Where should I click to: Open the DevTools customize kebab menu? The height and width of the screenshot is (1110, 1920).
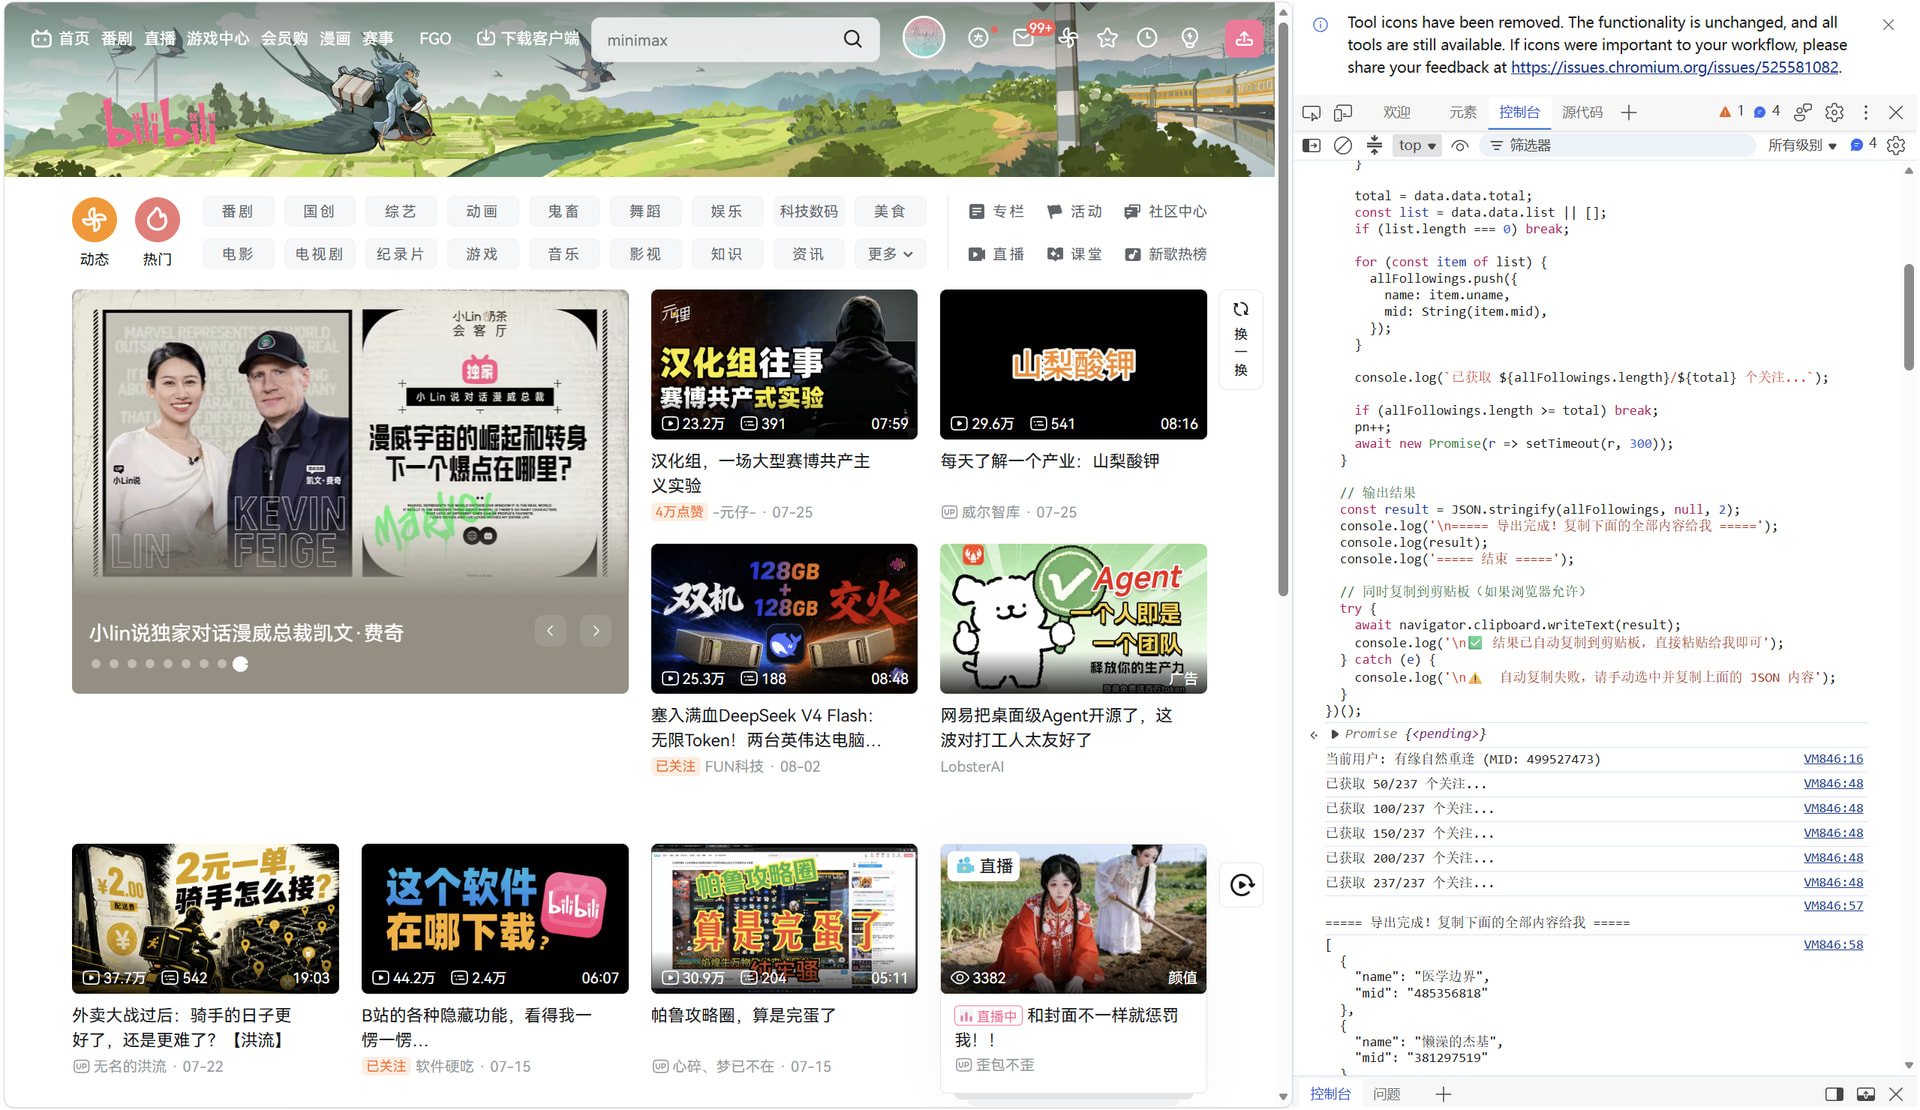pos(1865,113)
